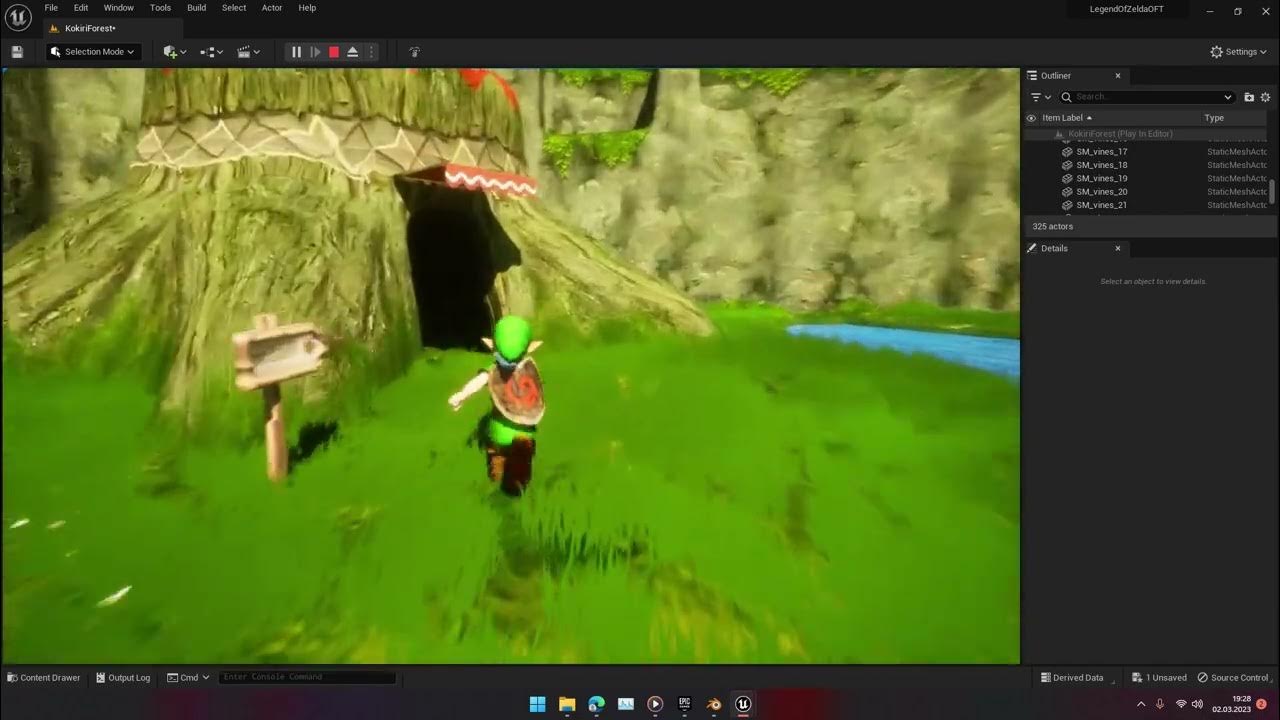
Task: Open Epic Games Launcher from the taskbar
Action: pos(684,704)
